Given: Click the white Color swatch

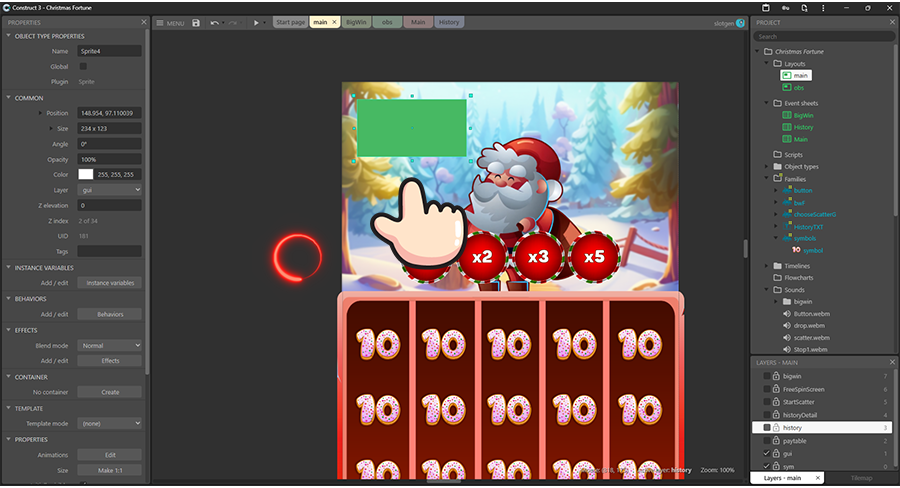Looking at the screenshot, I should [85, 174].
